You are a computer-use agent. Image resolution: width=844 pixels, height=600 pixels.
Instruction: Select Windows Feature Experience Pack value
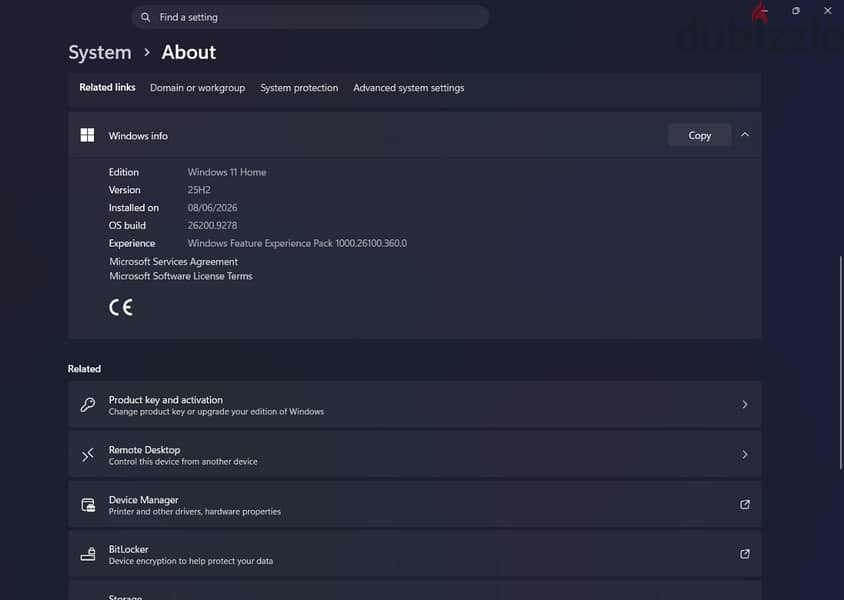point(297,243)
